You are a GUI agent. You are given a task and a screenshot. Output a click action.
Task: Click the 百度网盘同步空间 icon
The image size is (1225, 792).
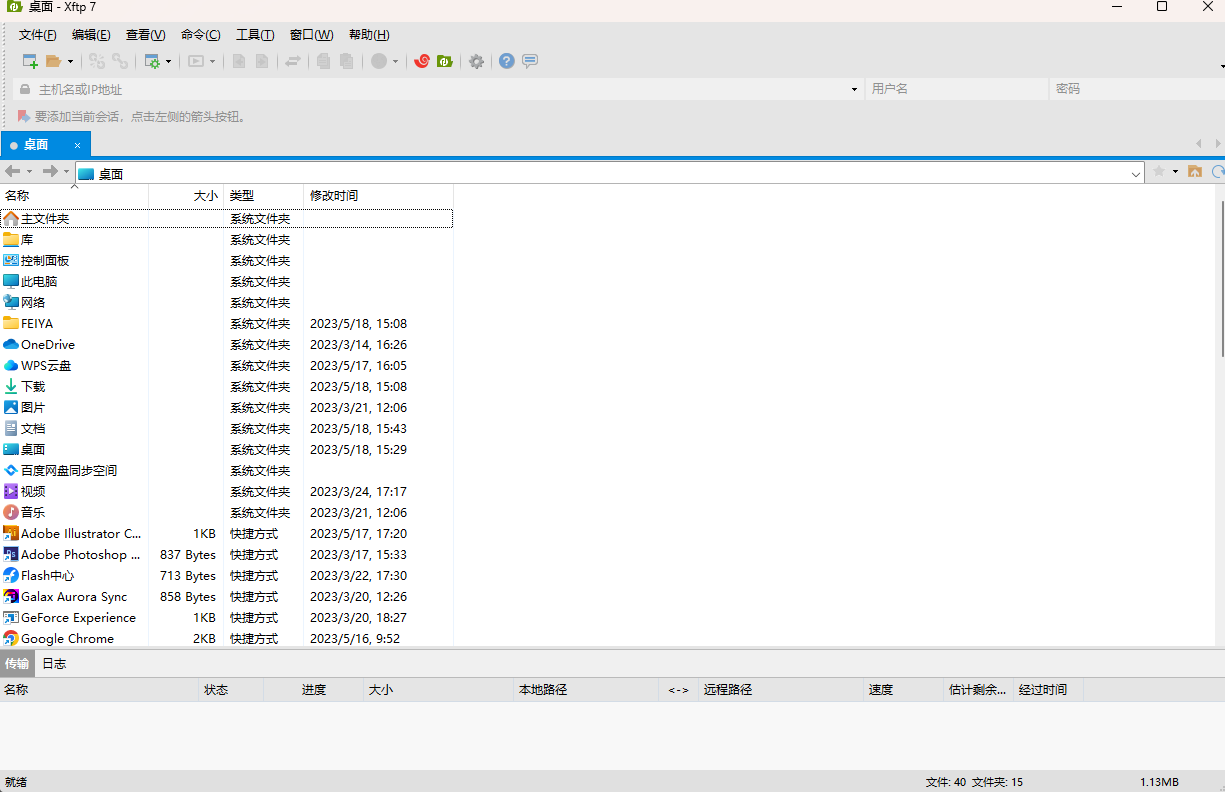click(x=11, y=470)
